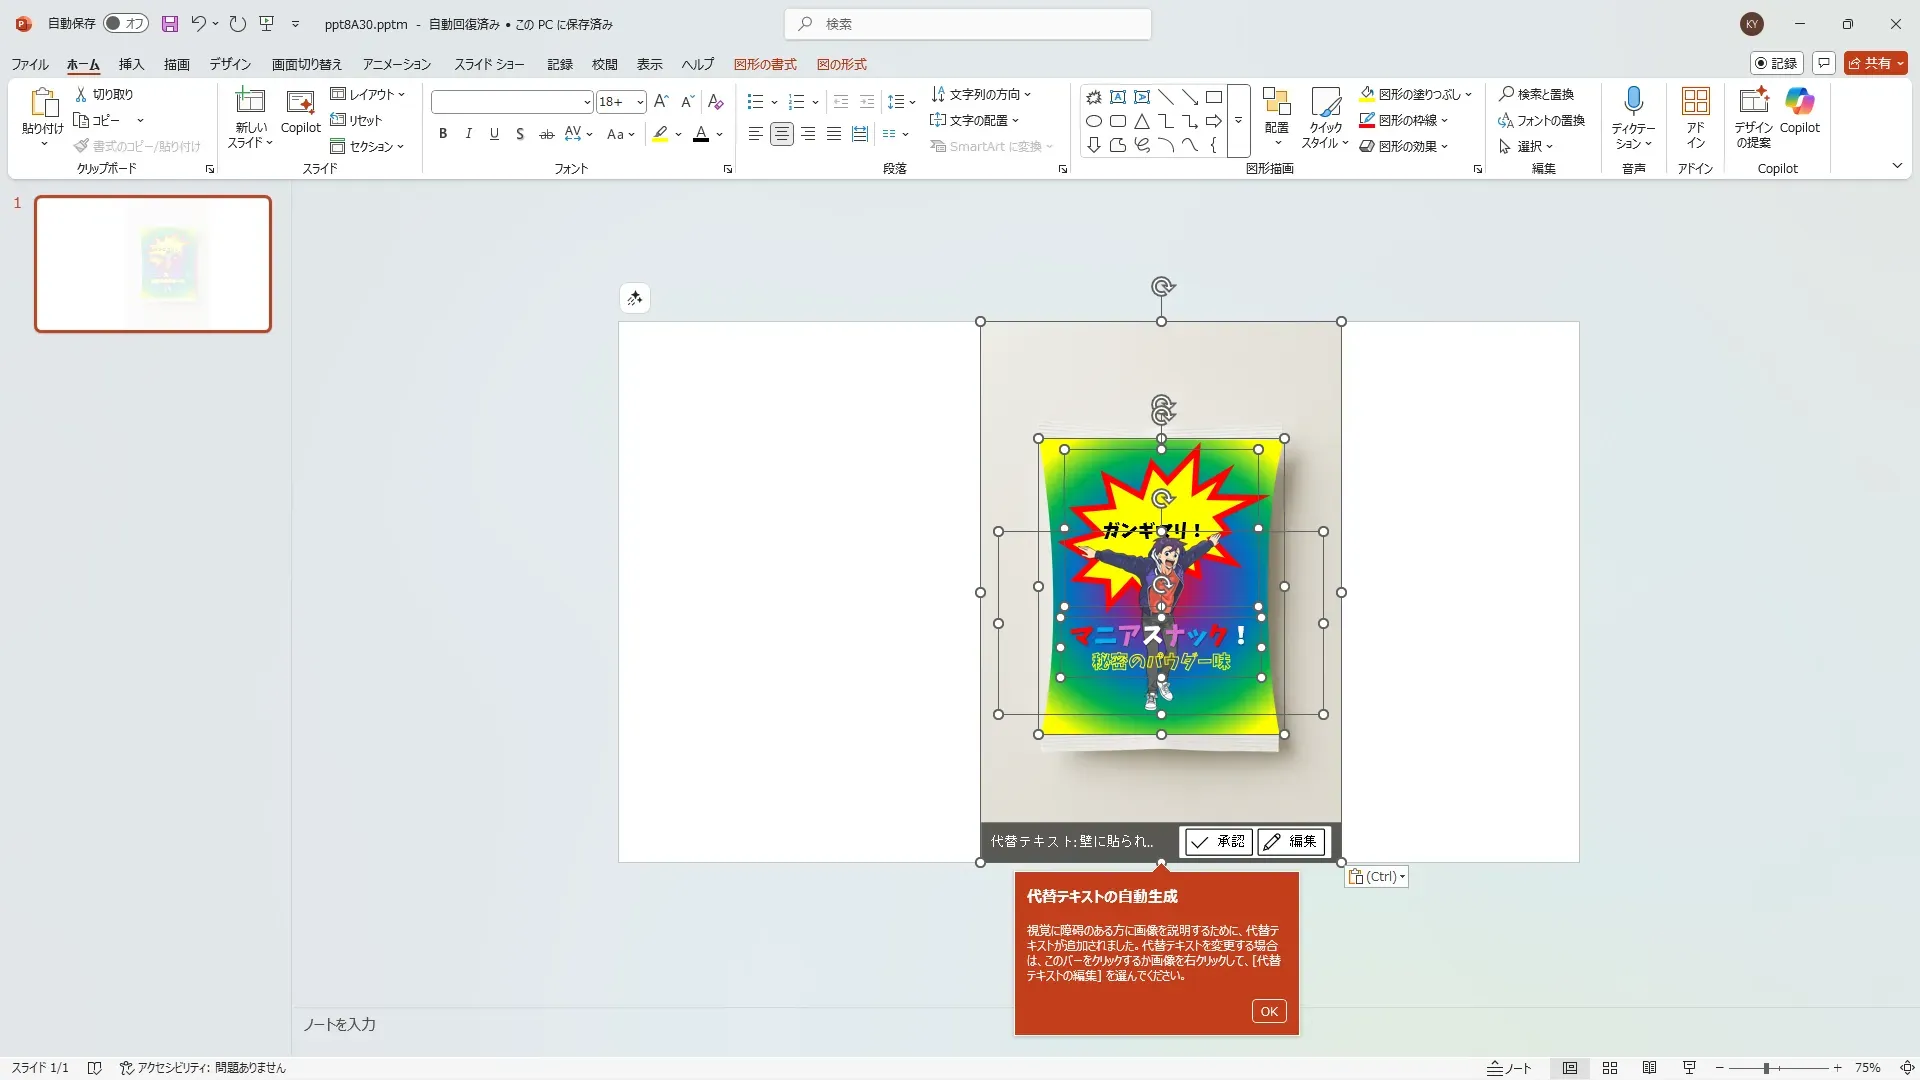Click the Designer suggestions icon
This screenshot has height=1080, width=1920.
(x=1753, y=102)
